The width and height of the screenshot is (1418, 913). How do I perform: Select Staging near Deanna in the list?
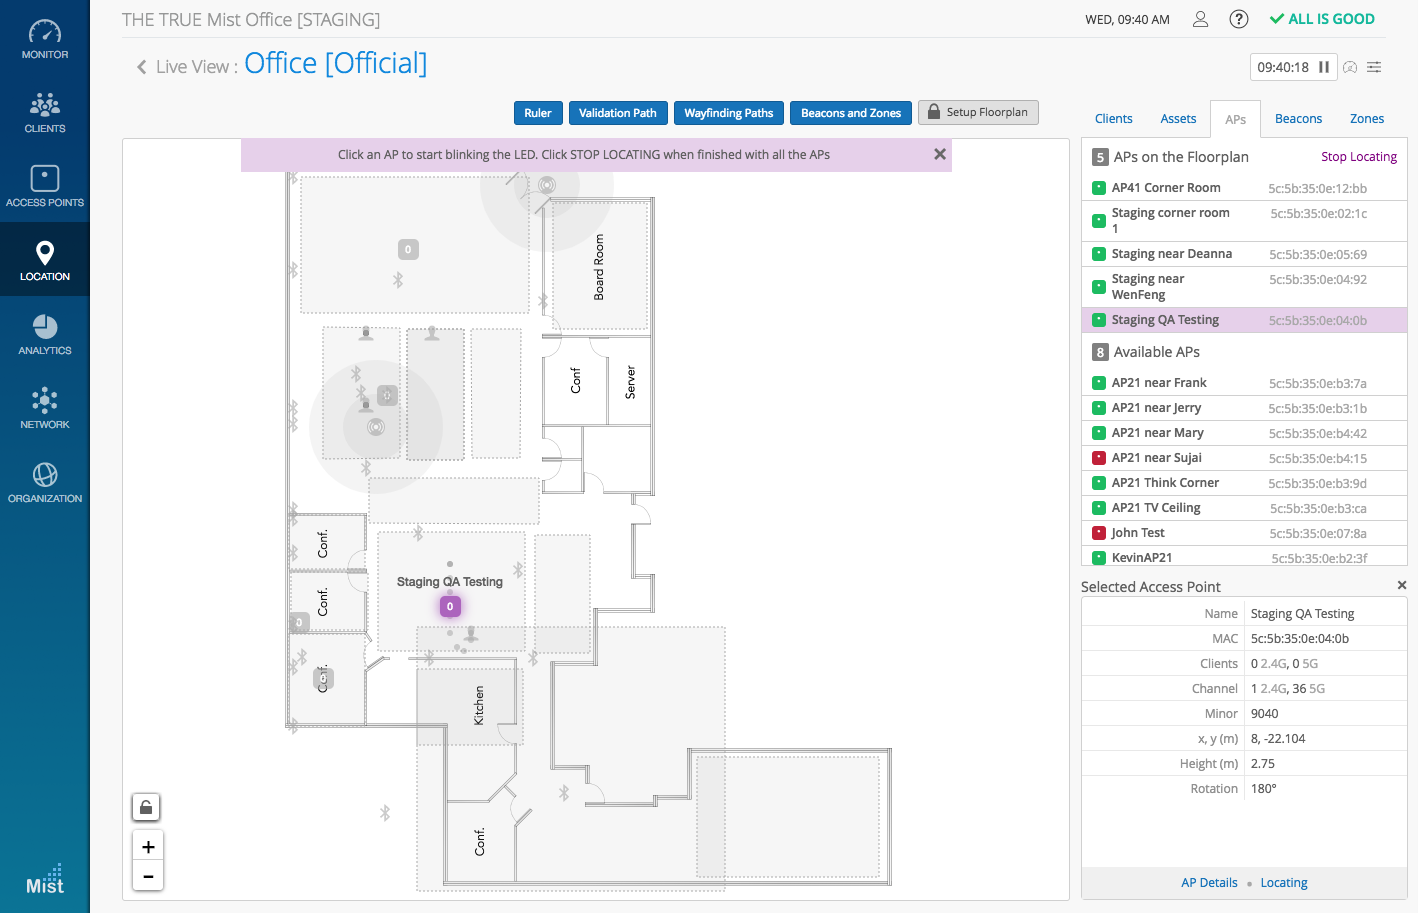(1244, 254)
